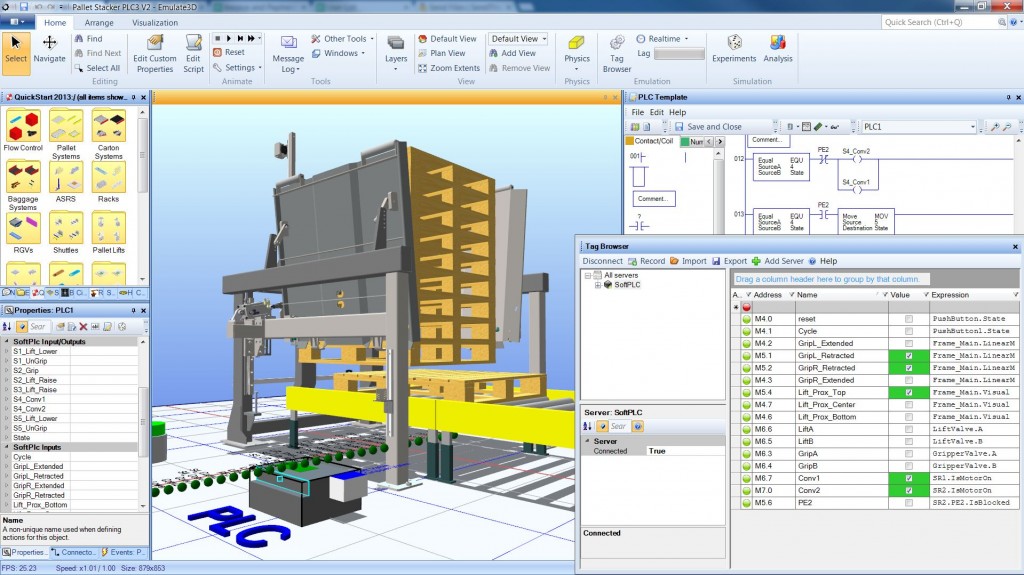The height and width of the screenshot is (575, 1024).
Task: Open the Tag Browser from ribbon
Action: pyautogui.click(x=616, y=54)
